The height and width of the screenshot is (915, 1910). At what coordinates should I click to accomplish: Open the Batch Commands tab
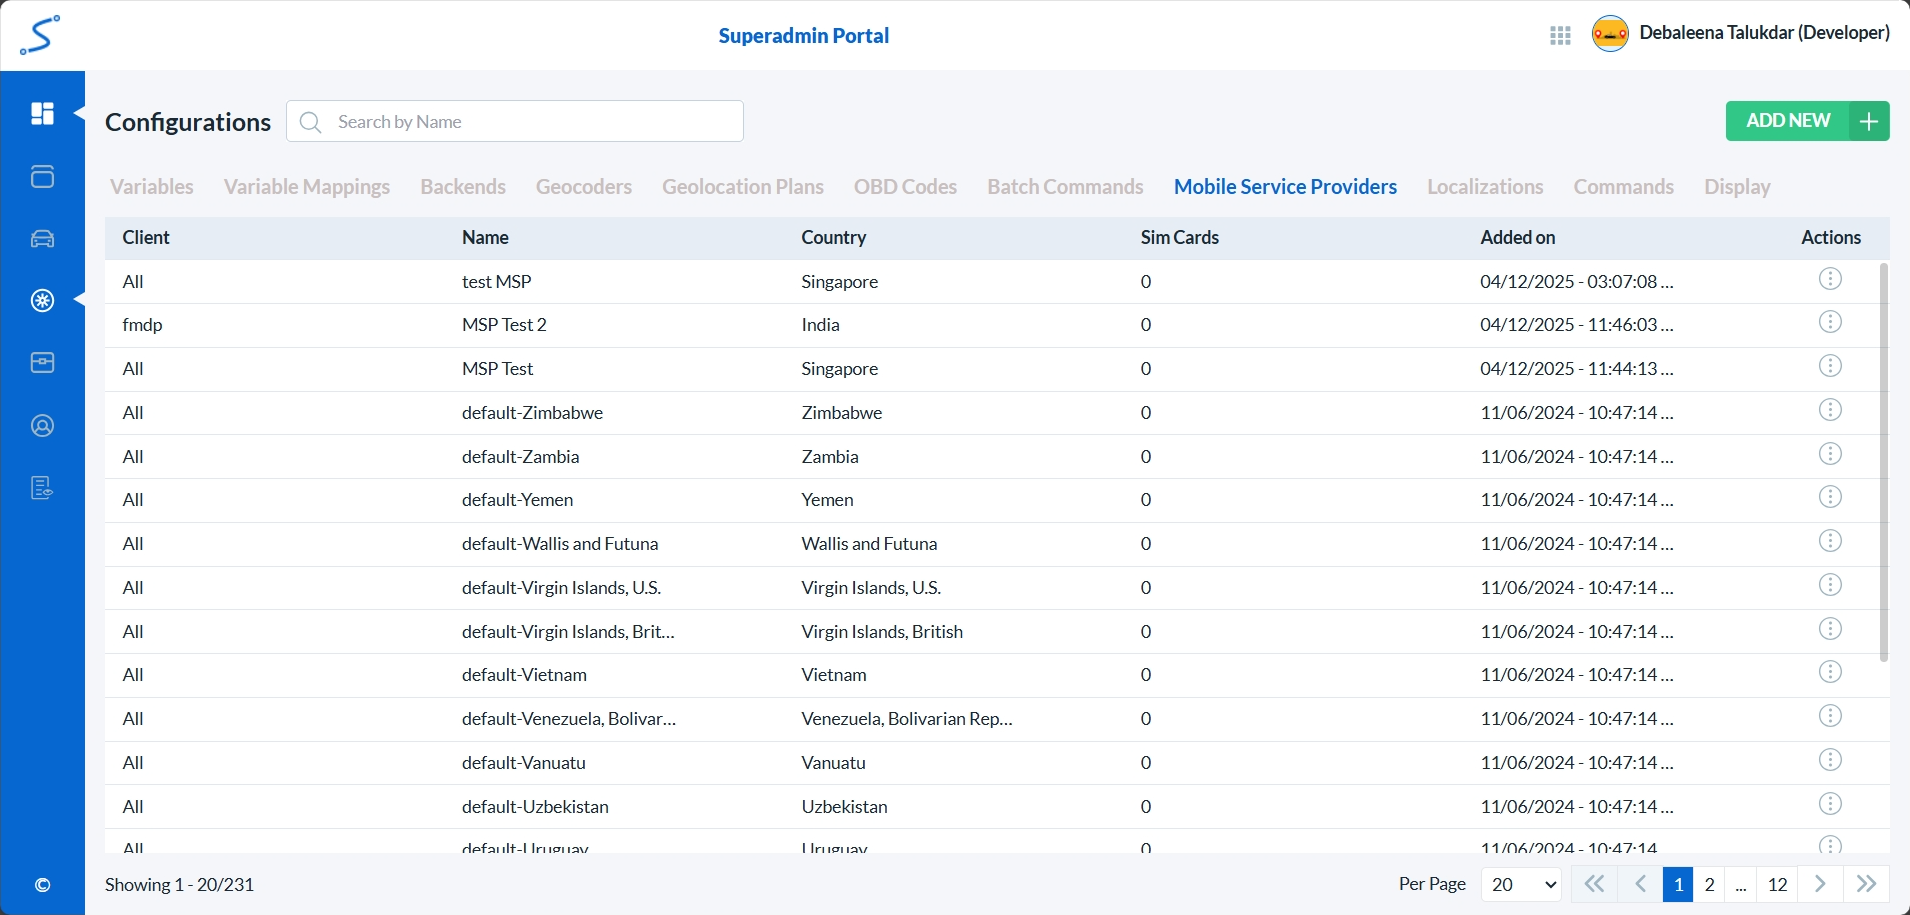tap(1065, 187)
